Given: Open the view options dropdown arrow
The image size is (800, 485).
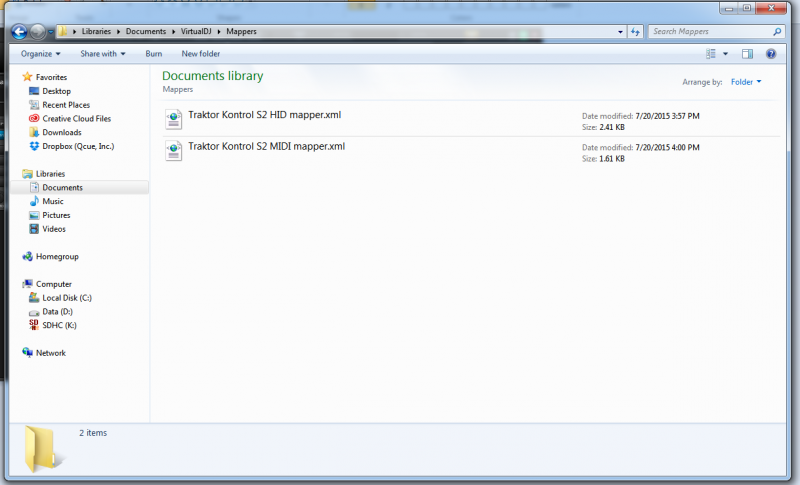Looking at the screenshot, I should click(726, 54).
